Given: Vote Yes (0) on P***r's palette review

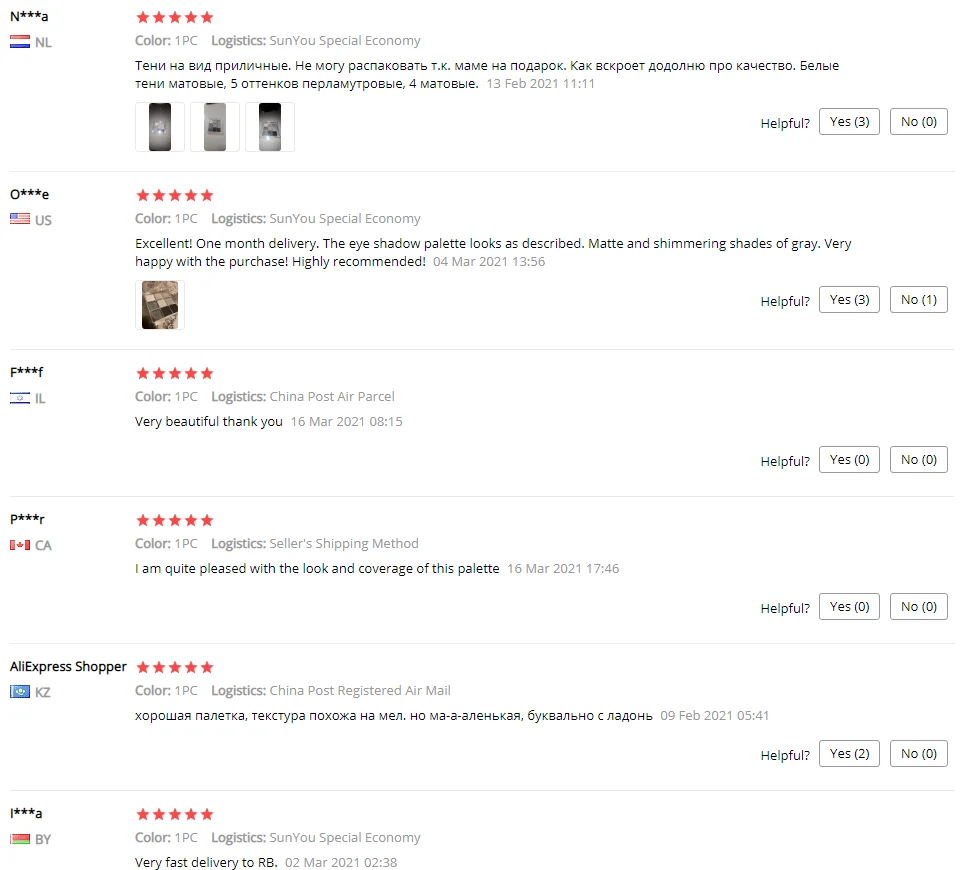Looking at the screenshot, I should [x=849, y=607].
